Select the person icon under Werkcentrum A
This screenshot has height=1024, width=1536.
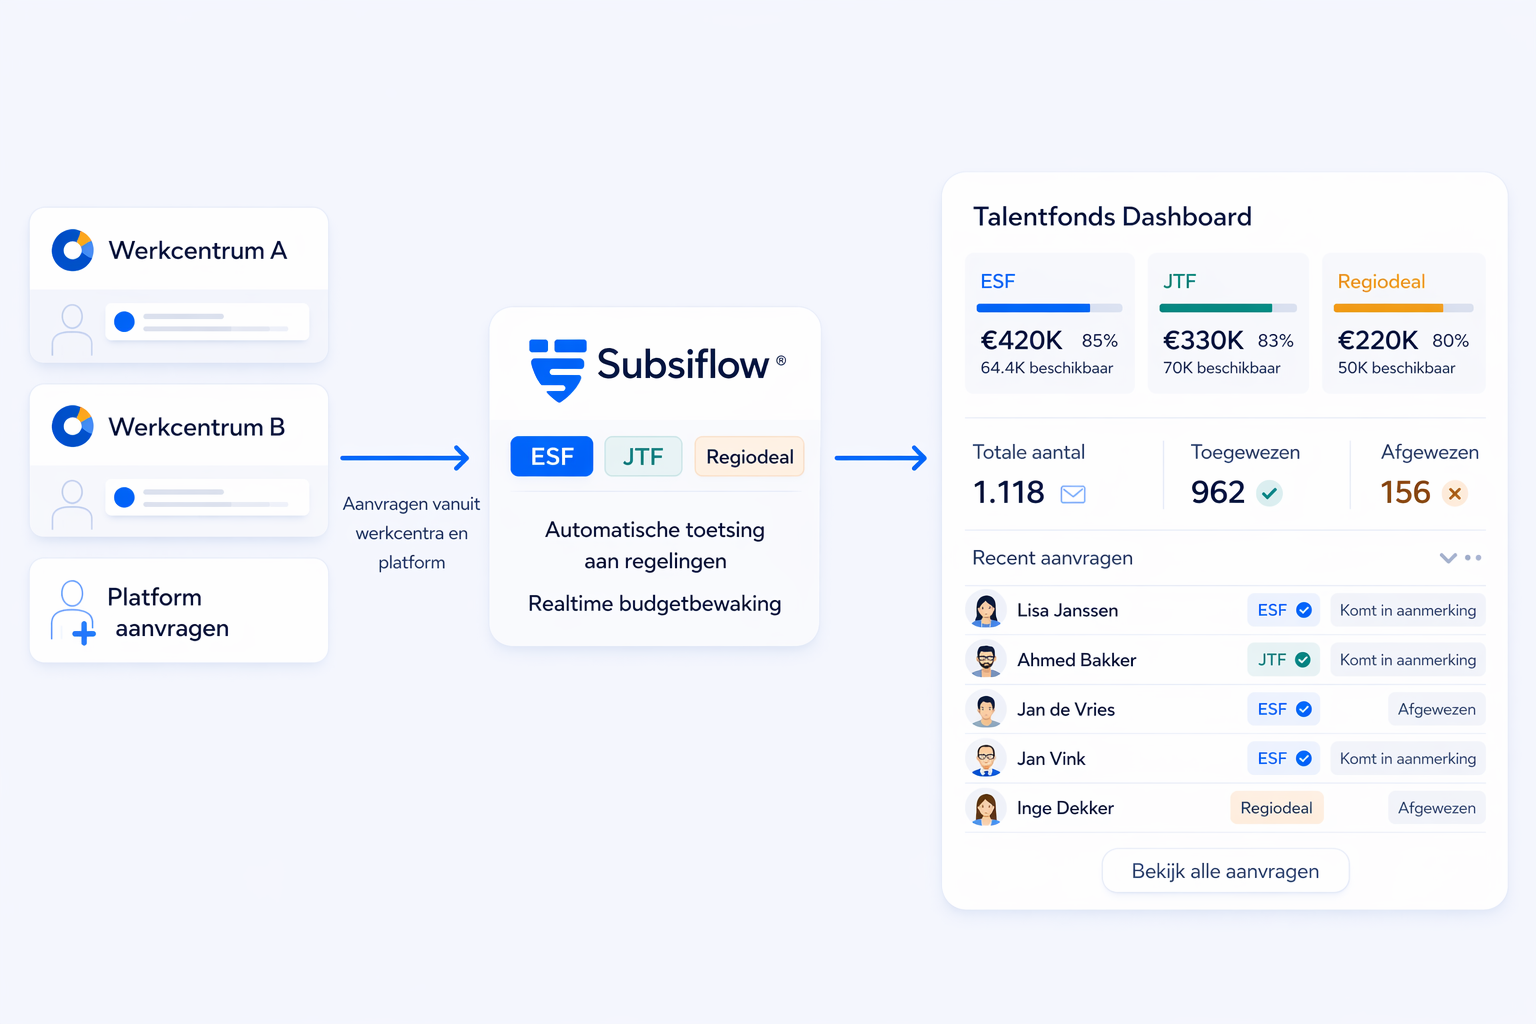pos(72,330)
